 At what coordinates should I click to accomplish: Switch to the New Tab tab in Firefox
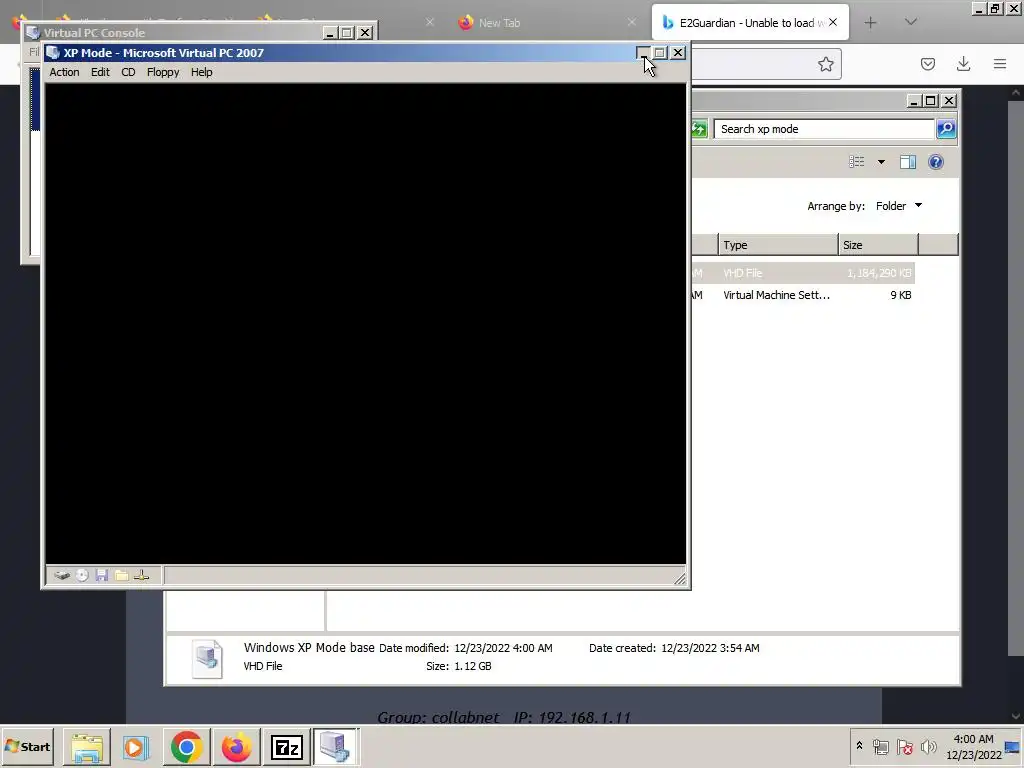coord(499,23)
